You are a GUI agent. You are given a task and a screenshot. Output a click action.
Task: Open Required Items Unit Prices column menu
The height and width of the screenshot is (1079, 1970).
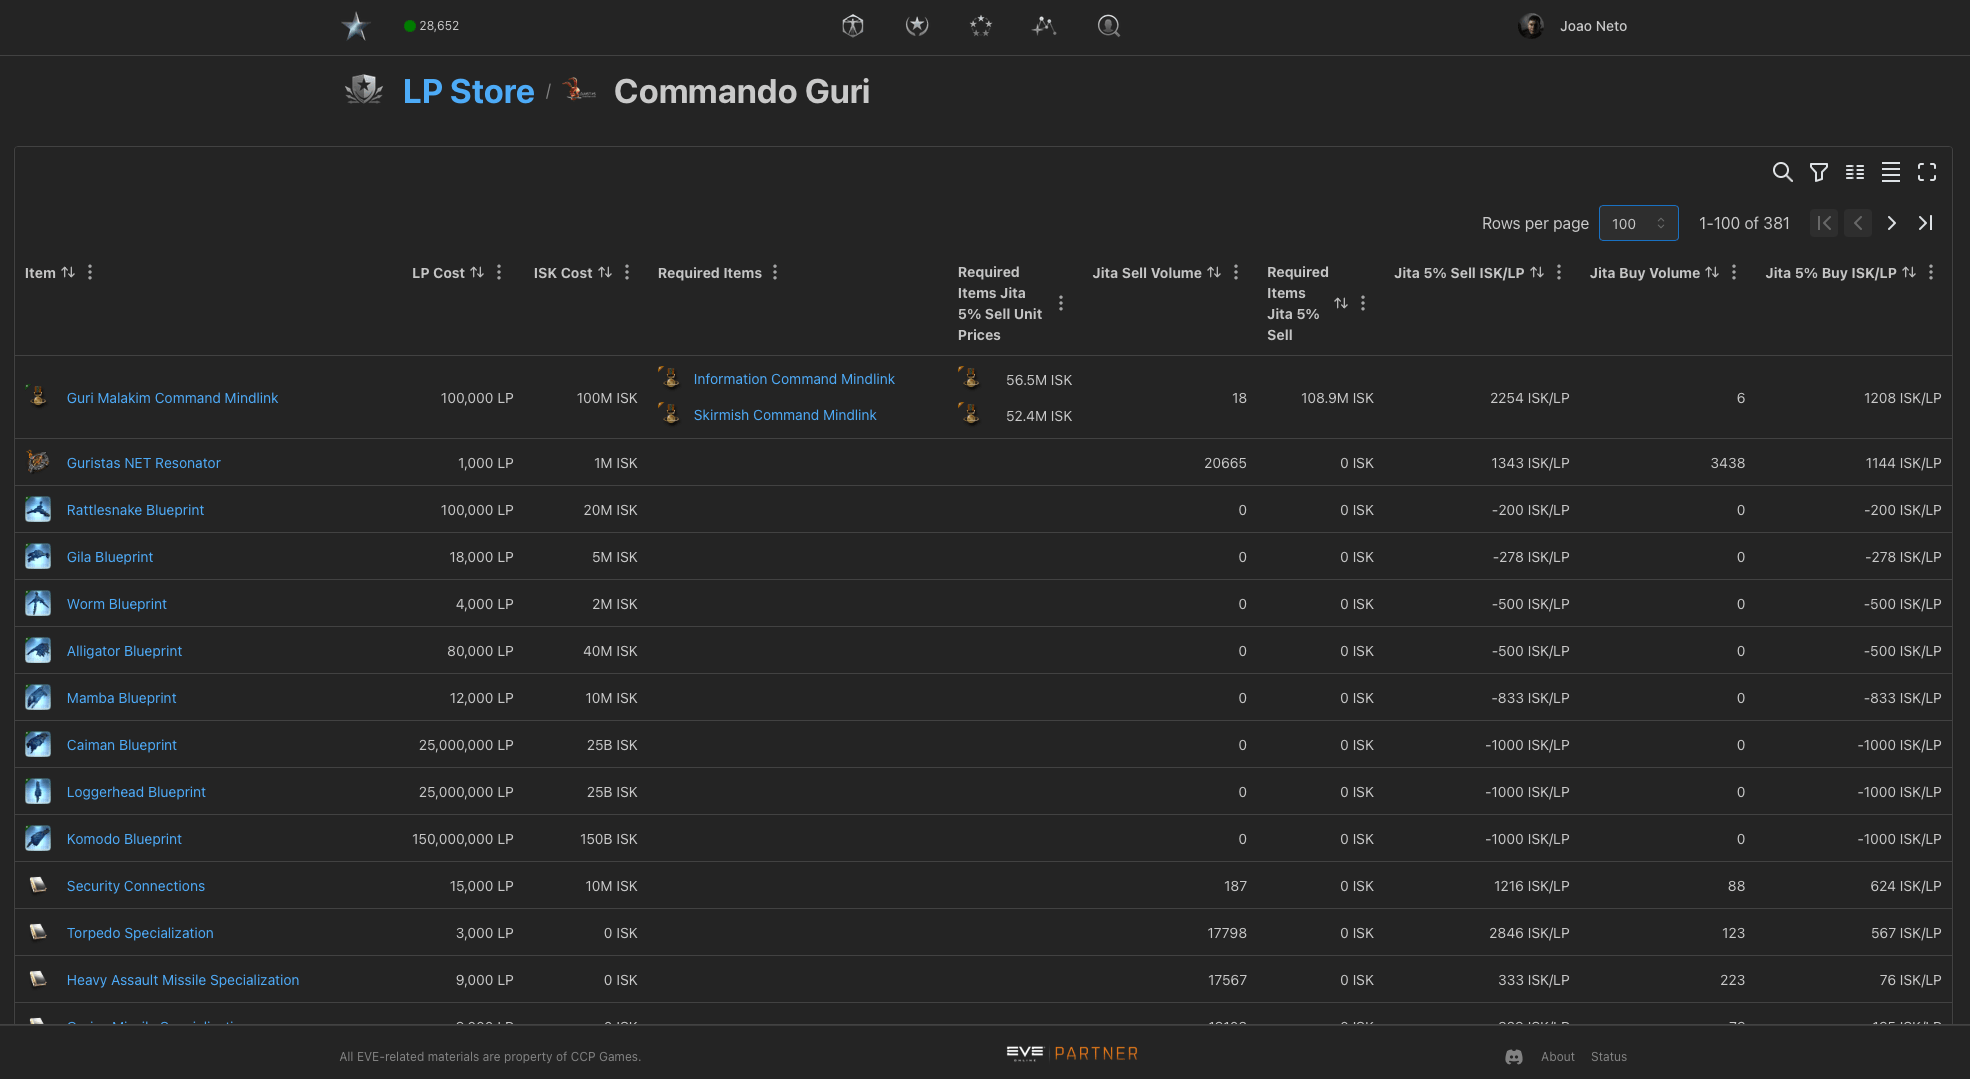click(1061, 303)
